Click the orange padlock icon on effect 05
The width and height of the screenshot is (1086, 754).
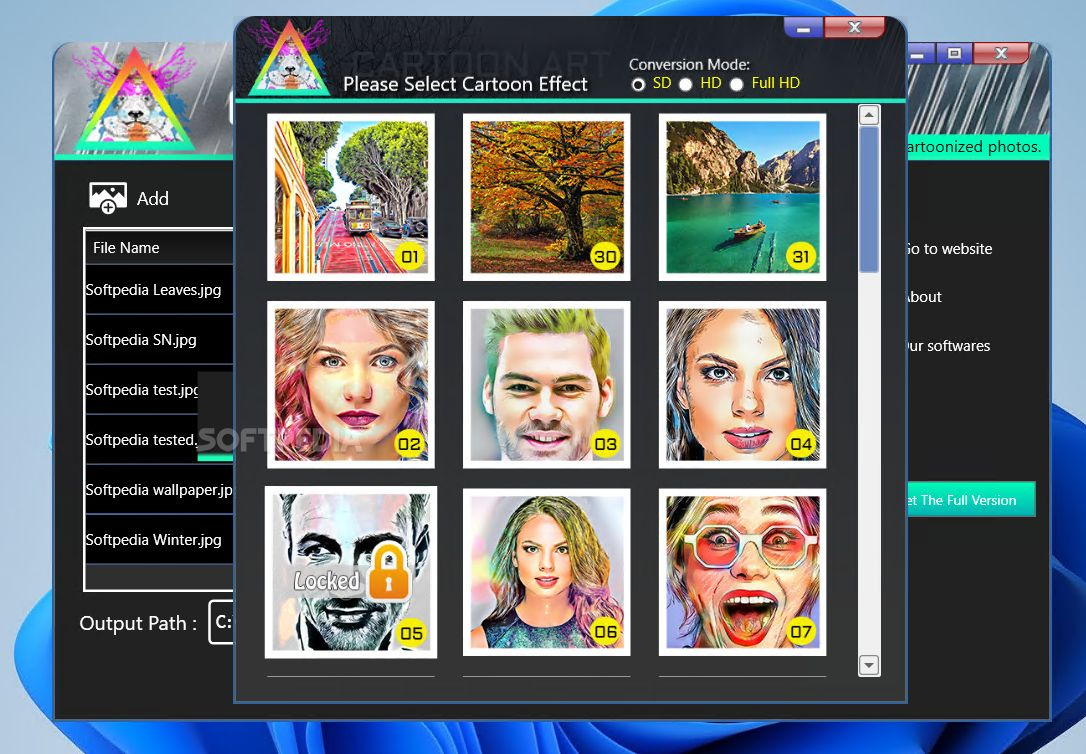coord(389,572)
